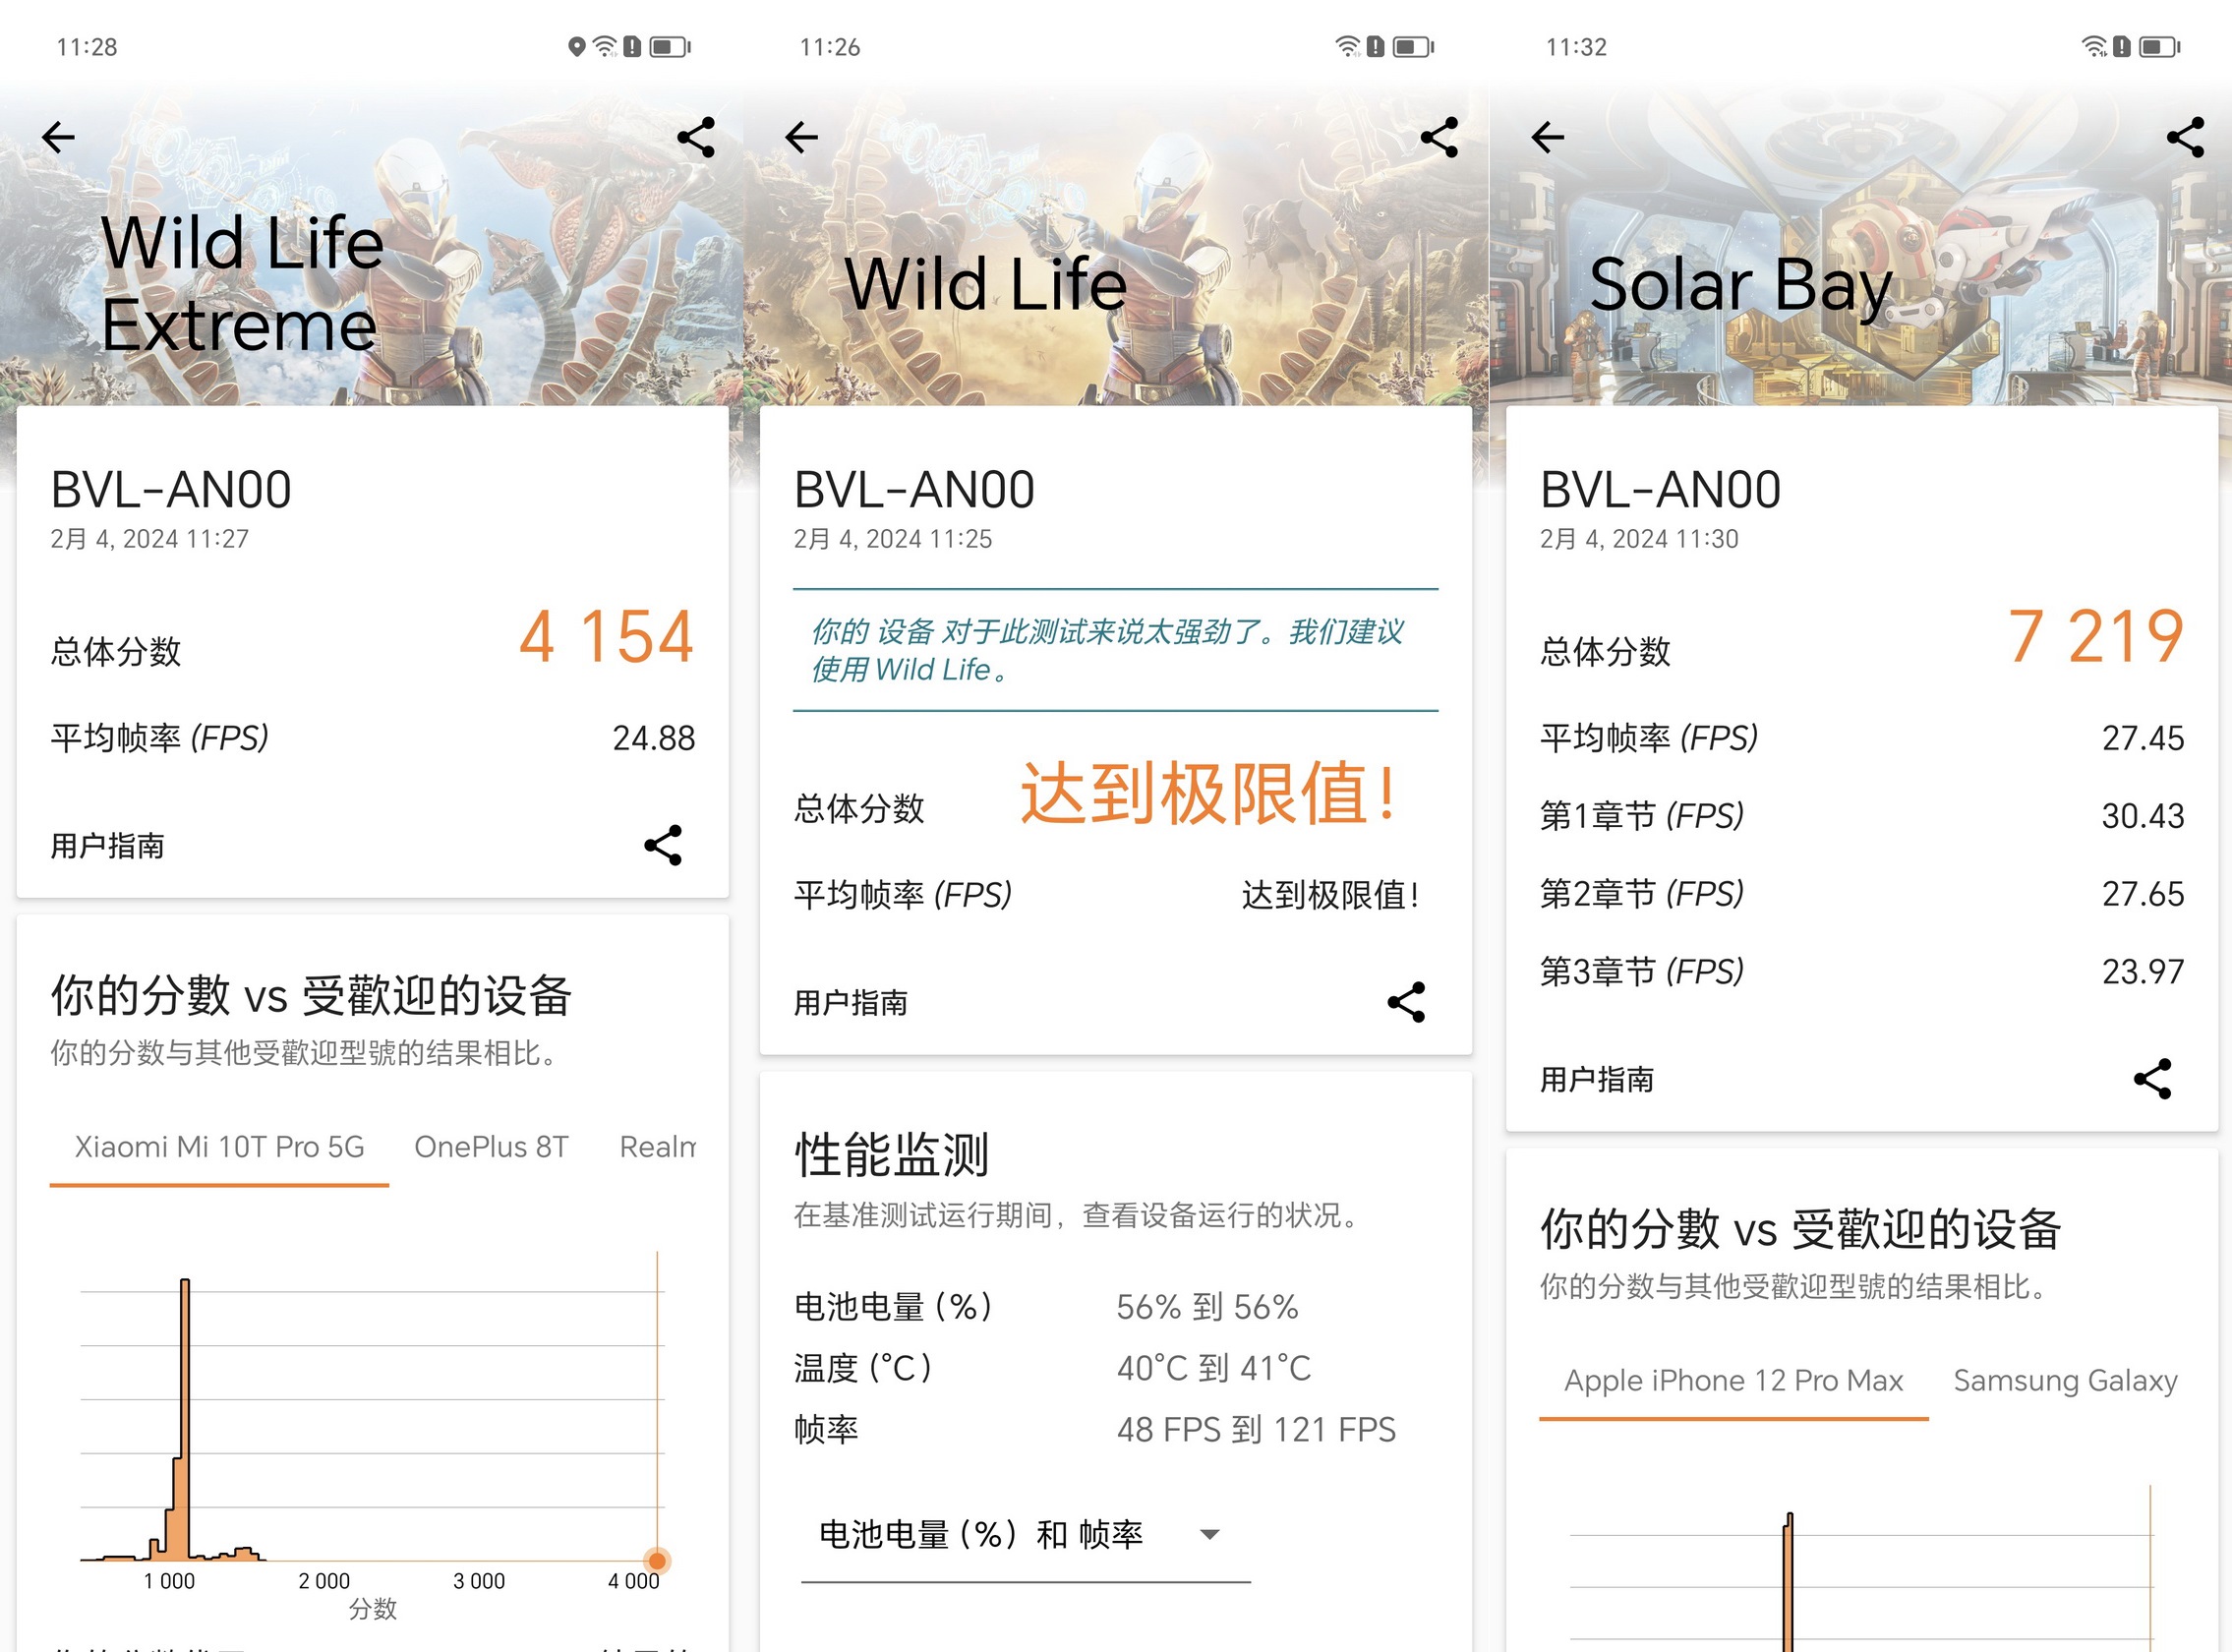Tap battery level 56% 到 56% value
This screenshot has height=1652, width=2232.
[x=1207, y=1307]
